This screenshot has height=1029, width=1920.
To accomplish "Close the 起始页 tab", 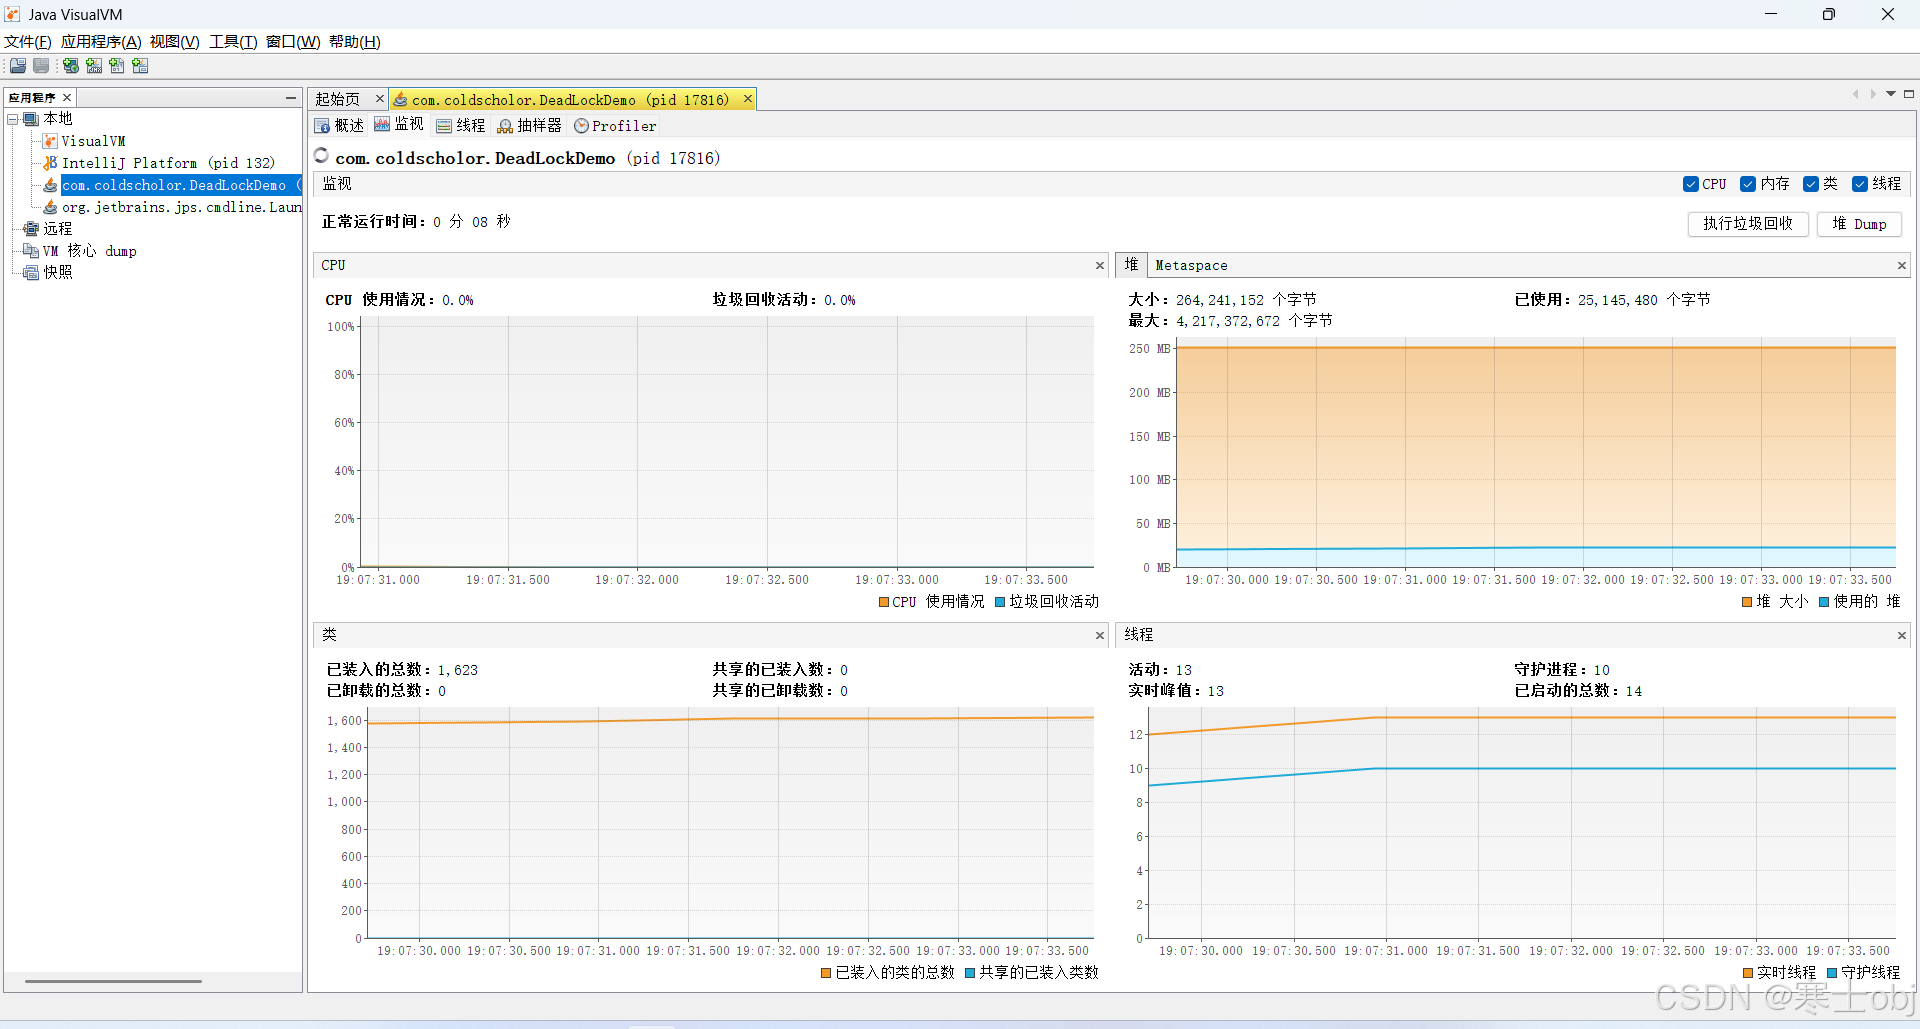I will click(x=380, y=99).
